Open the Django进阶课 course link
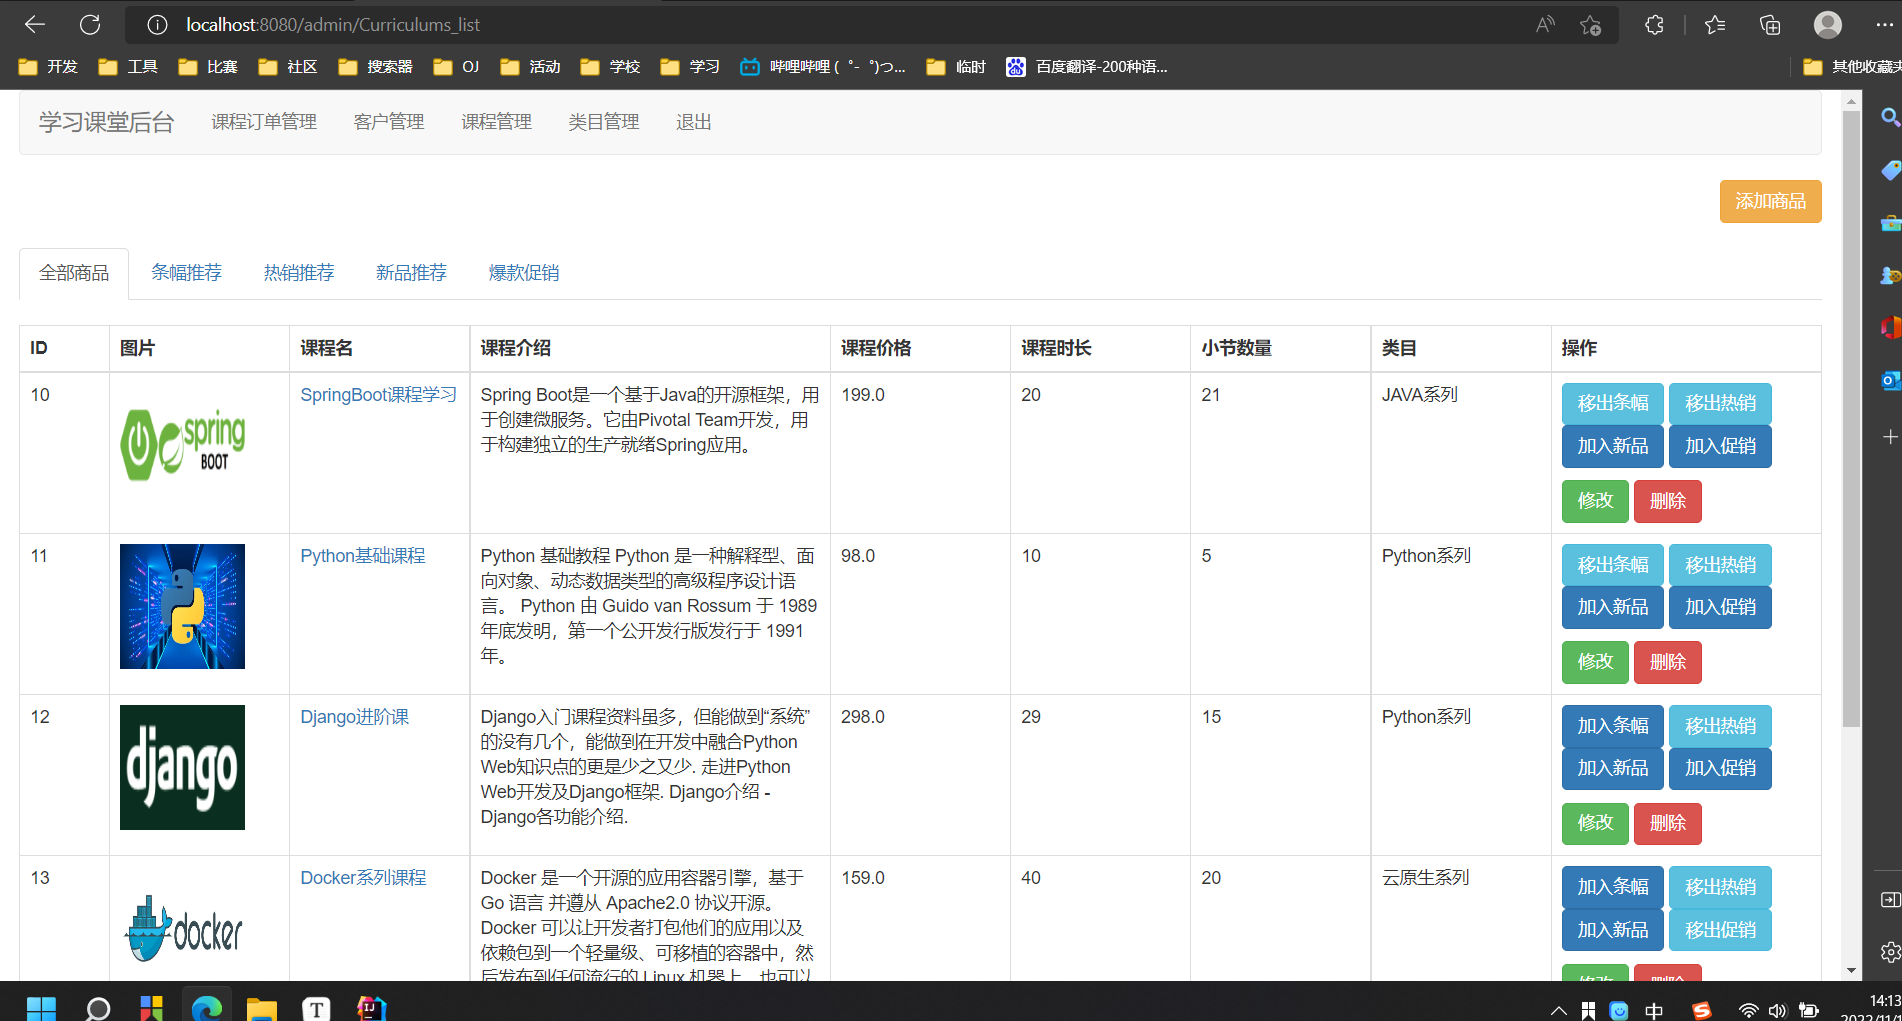This screenshot has width=1902, height=1021. click(354, 717)
